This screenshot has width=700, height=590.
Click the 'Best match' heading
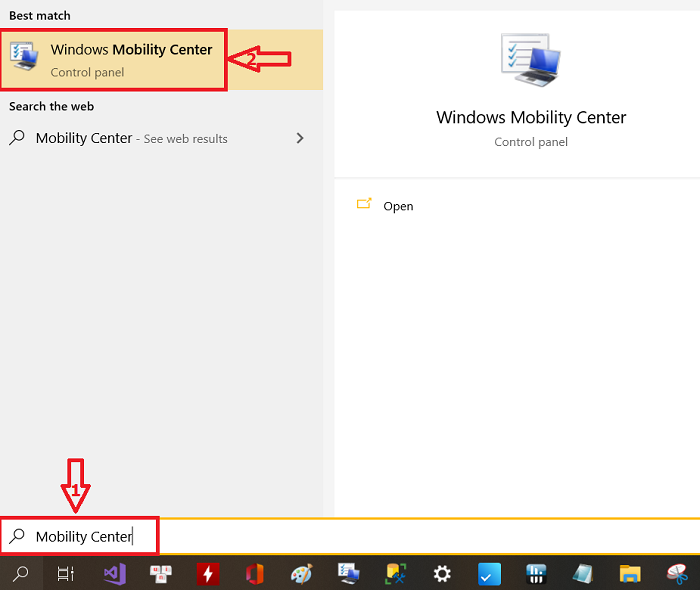pyautogui.click(x=40, y=16)
